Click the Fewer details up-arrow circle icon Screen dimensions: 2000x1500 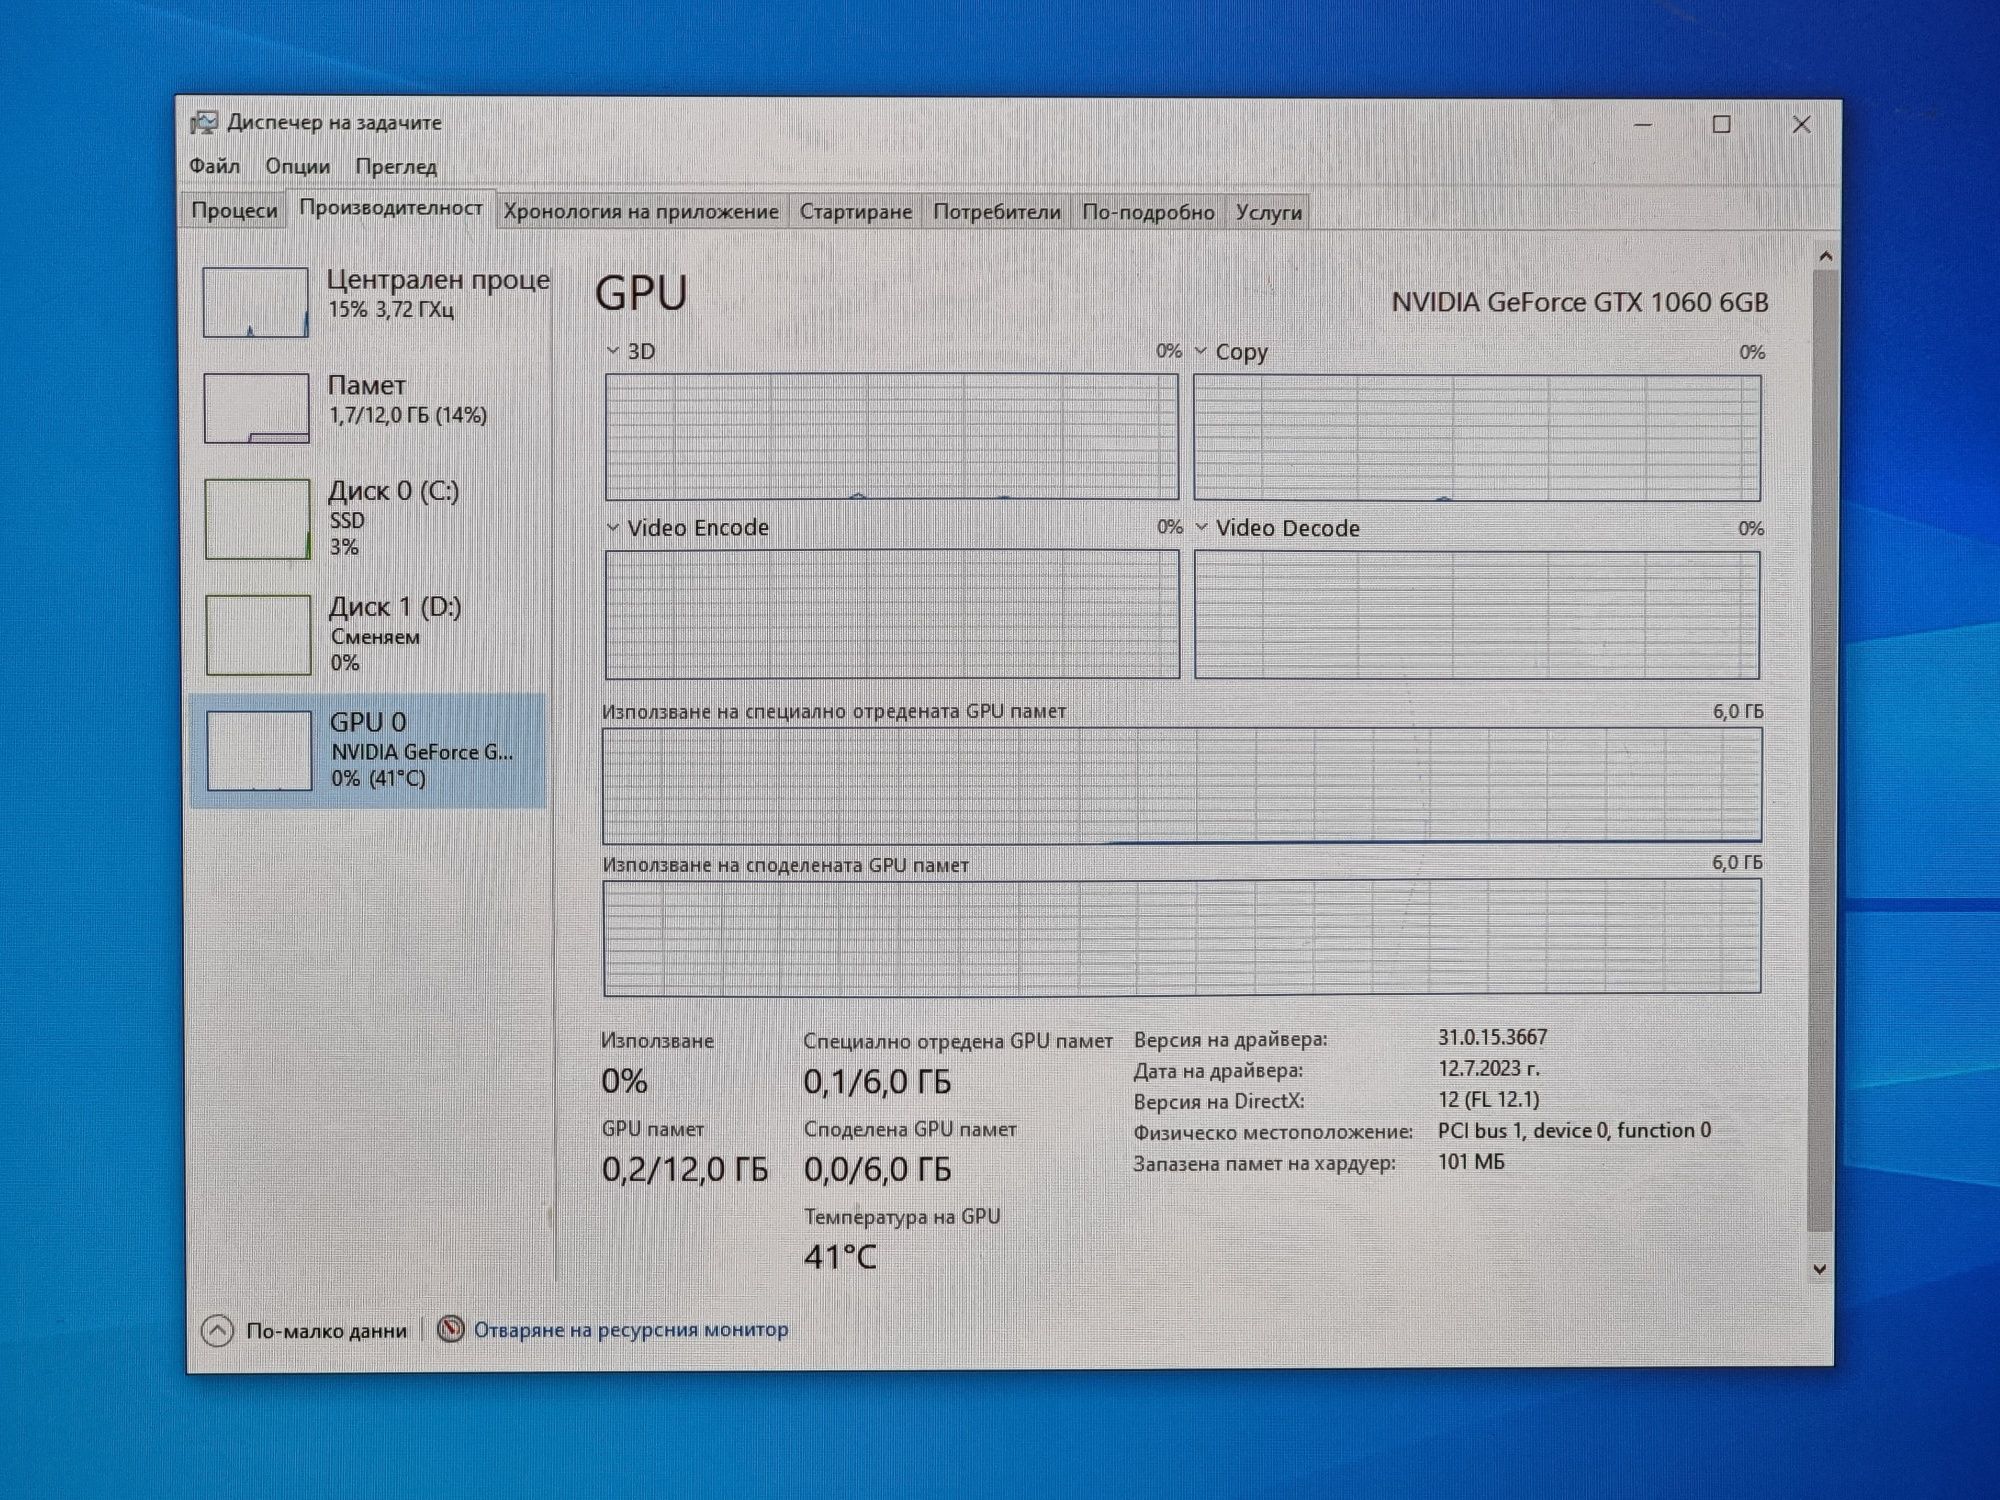217,1331
